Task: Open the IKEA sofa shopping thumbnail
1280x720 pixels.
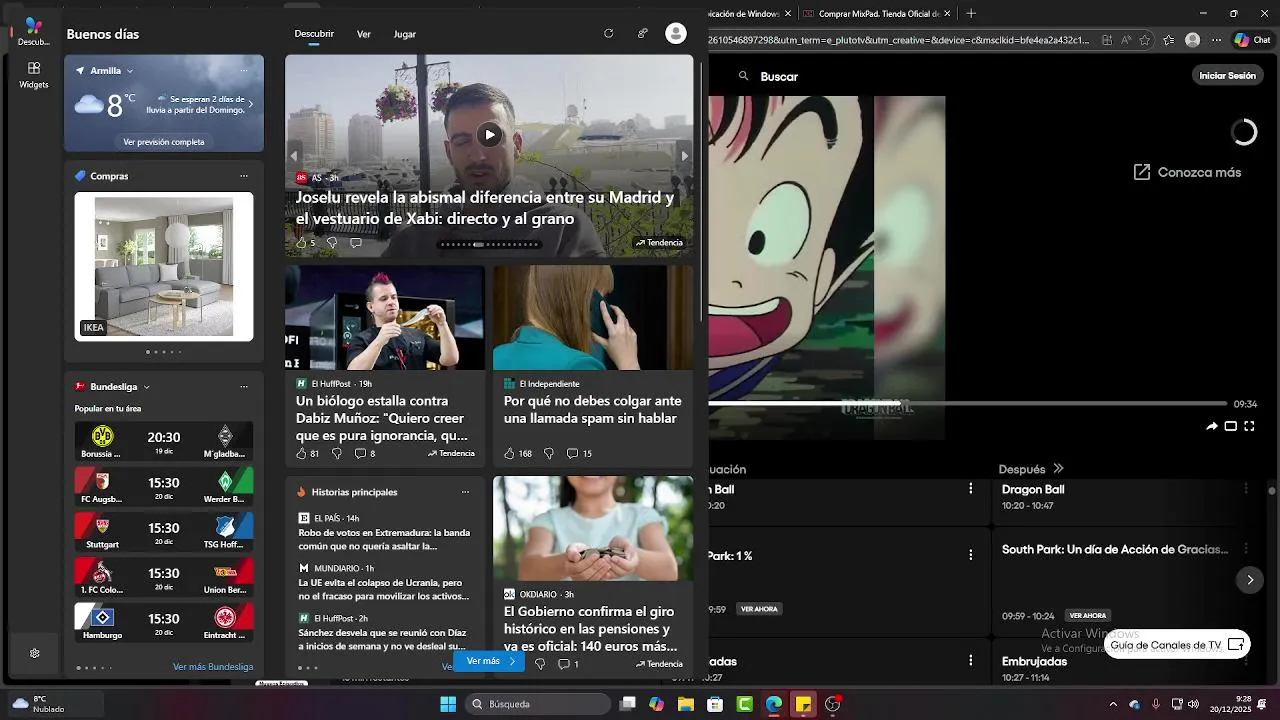Action: point(164,267)
